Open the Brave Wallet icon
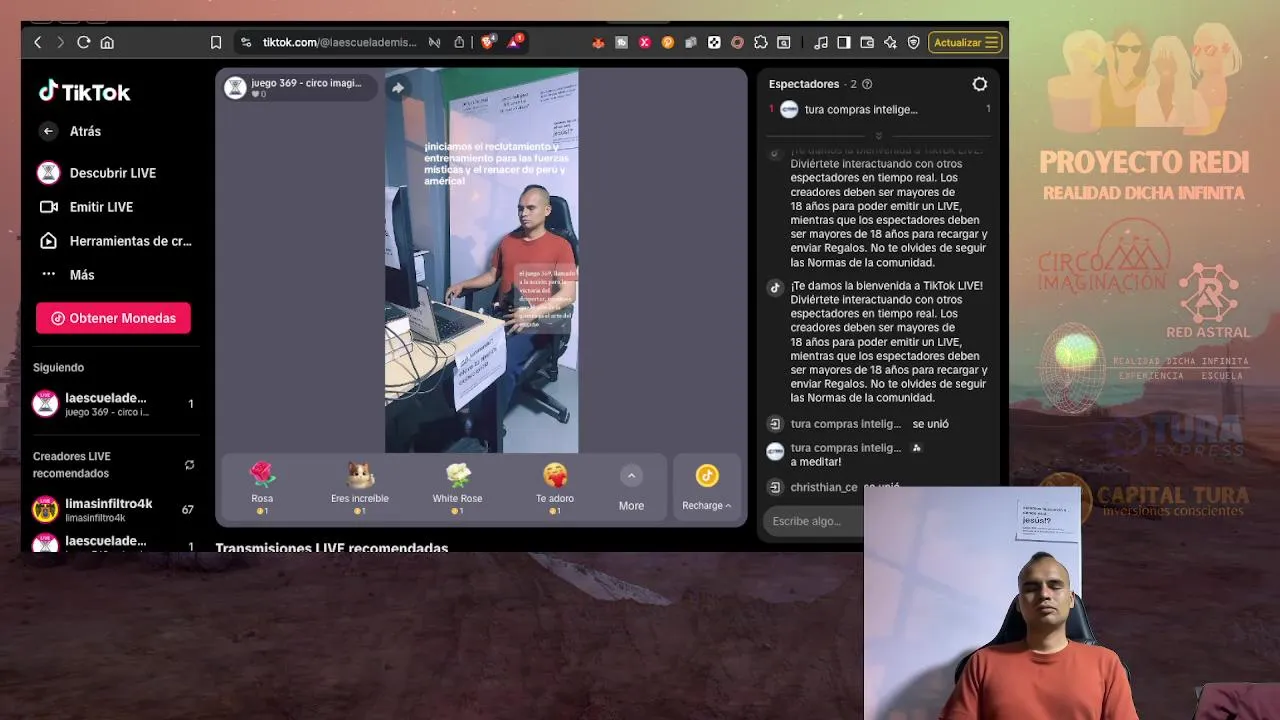Viewport: 1280px width, 720px height. [867, 42]
